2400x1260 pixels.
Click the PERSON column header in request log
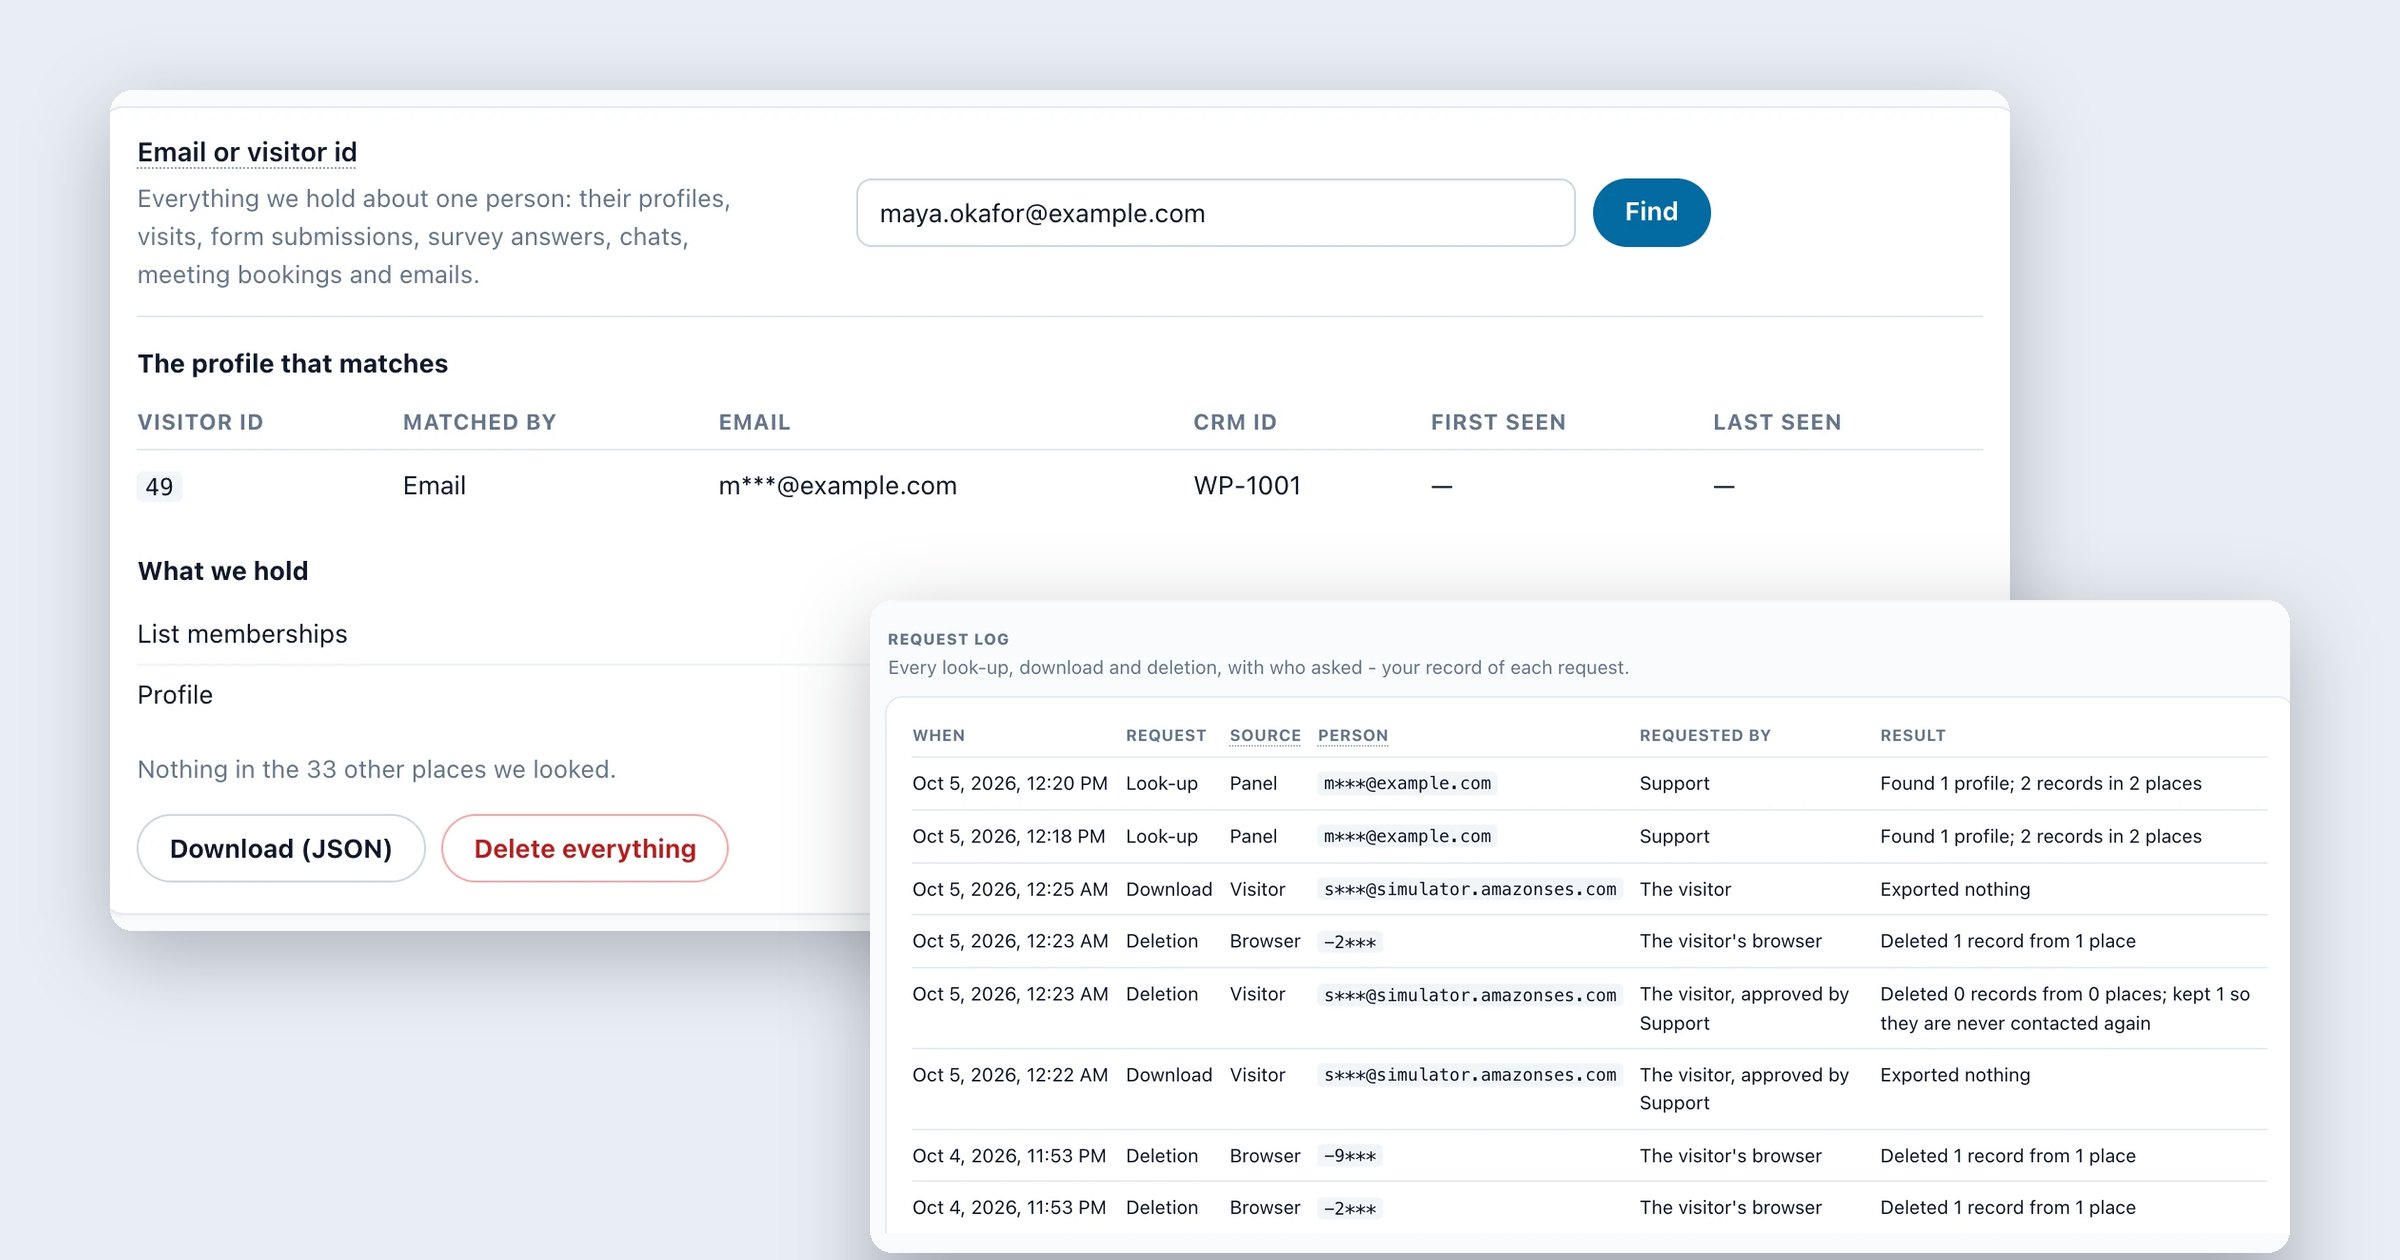[x=1353, y=735]
